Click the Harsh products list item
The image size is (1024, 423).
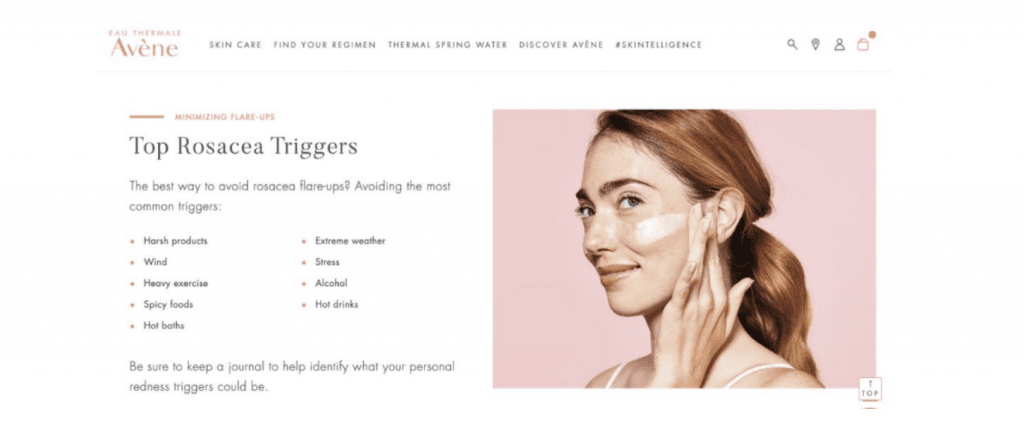pos(175,241)
